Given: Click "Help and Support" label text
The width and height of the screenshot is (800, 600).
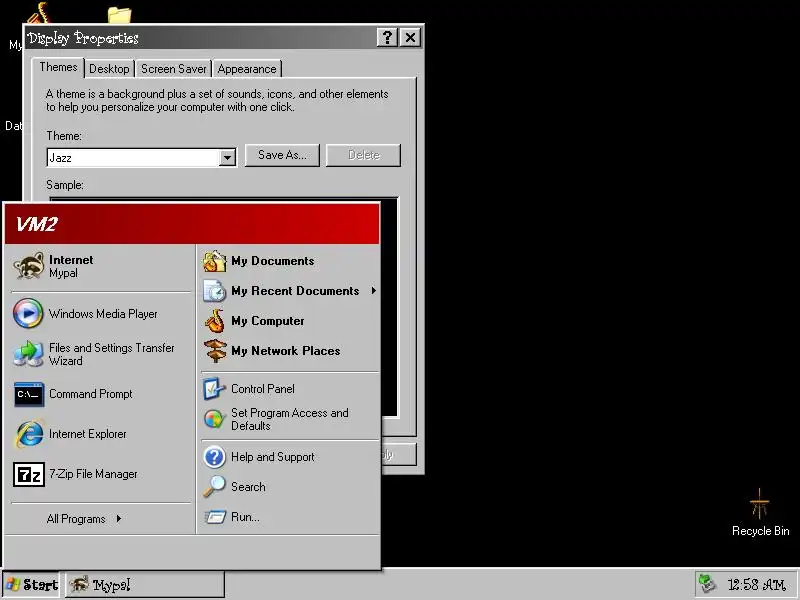Looking at the screenshot, I should coord(272,457).
